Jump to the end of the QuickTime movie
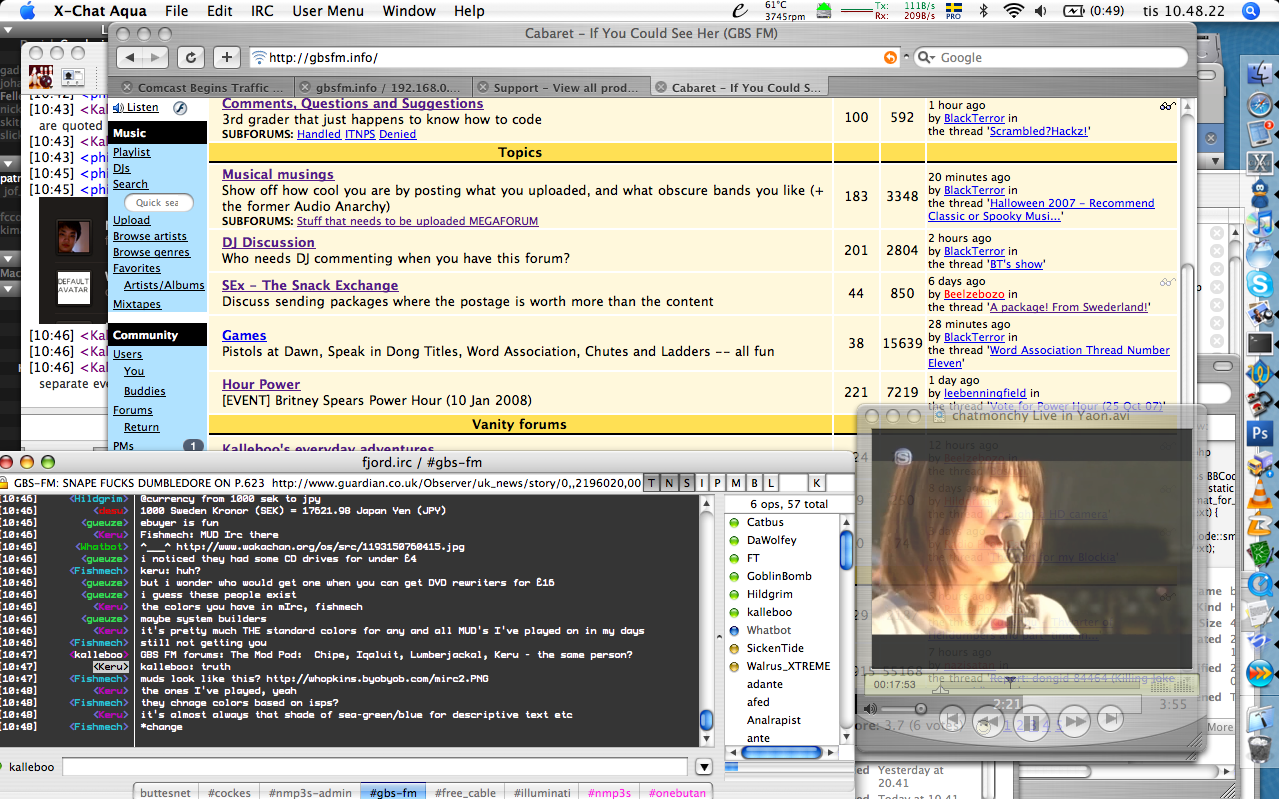Viewport: 1279px width, 799px height. 1110,718
